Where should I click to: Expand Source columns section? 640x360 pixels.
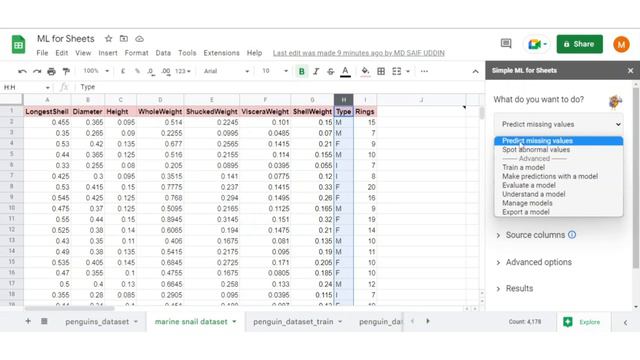[536, 235]
